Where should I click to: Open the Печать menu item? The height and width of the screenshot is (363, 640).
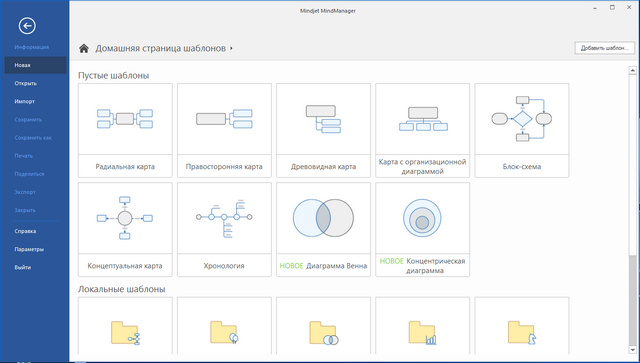pos(24,156)
